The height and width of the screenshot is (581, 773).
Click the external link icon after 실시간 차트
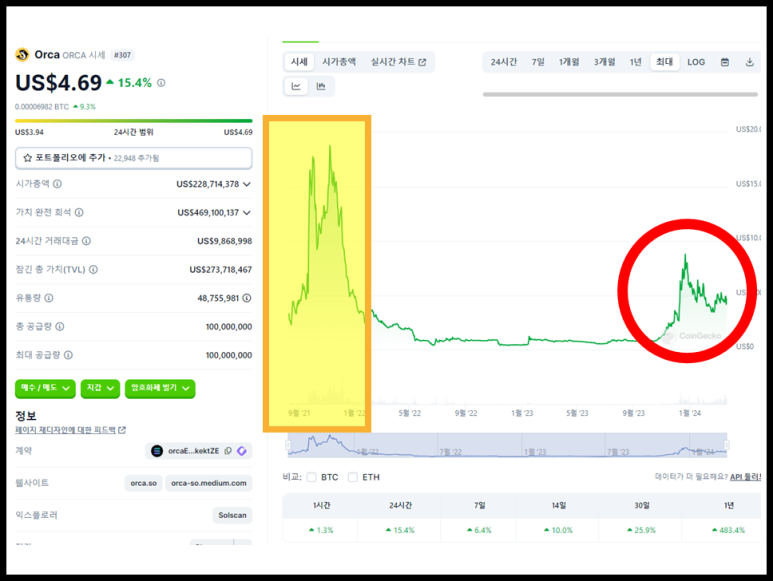(422, 62)
